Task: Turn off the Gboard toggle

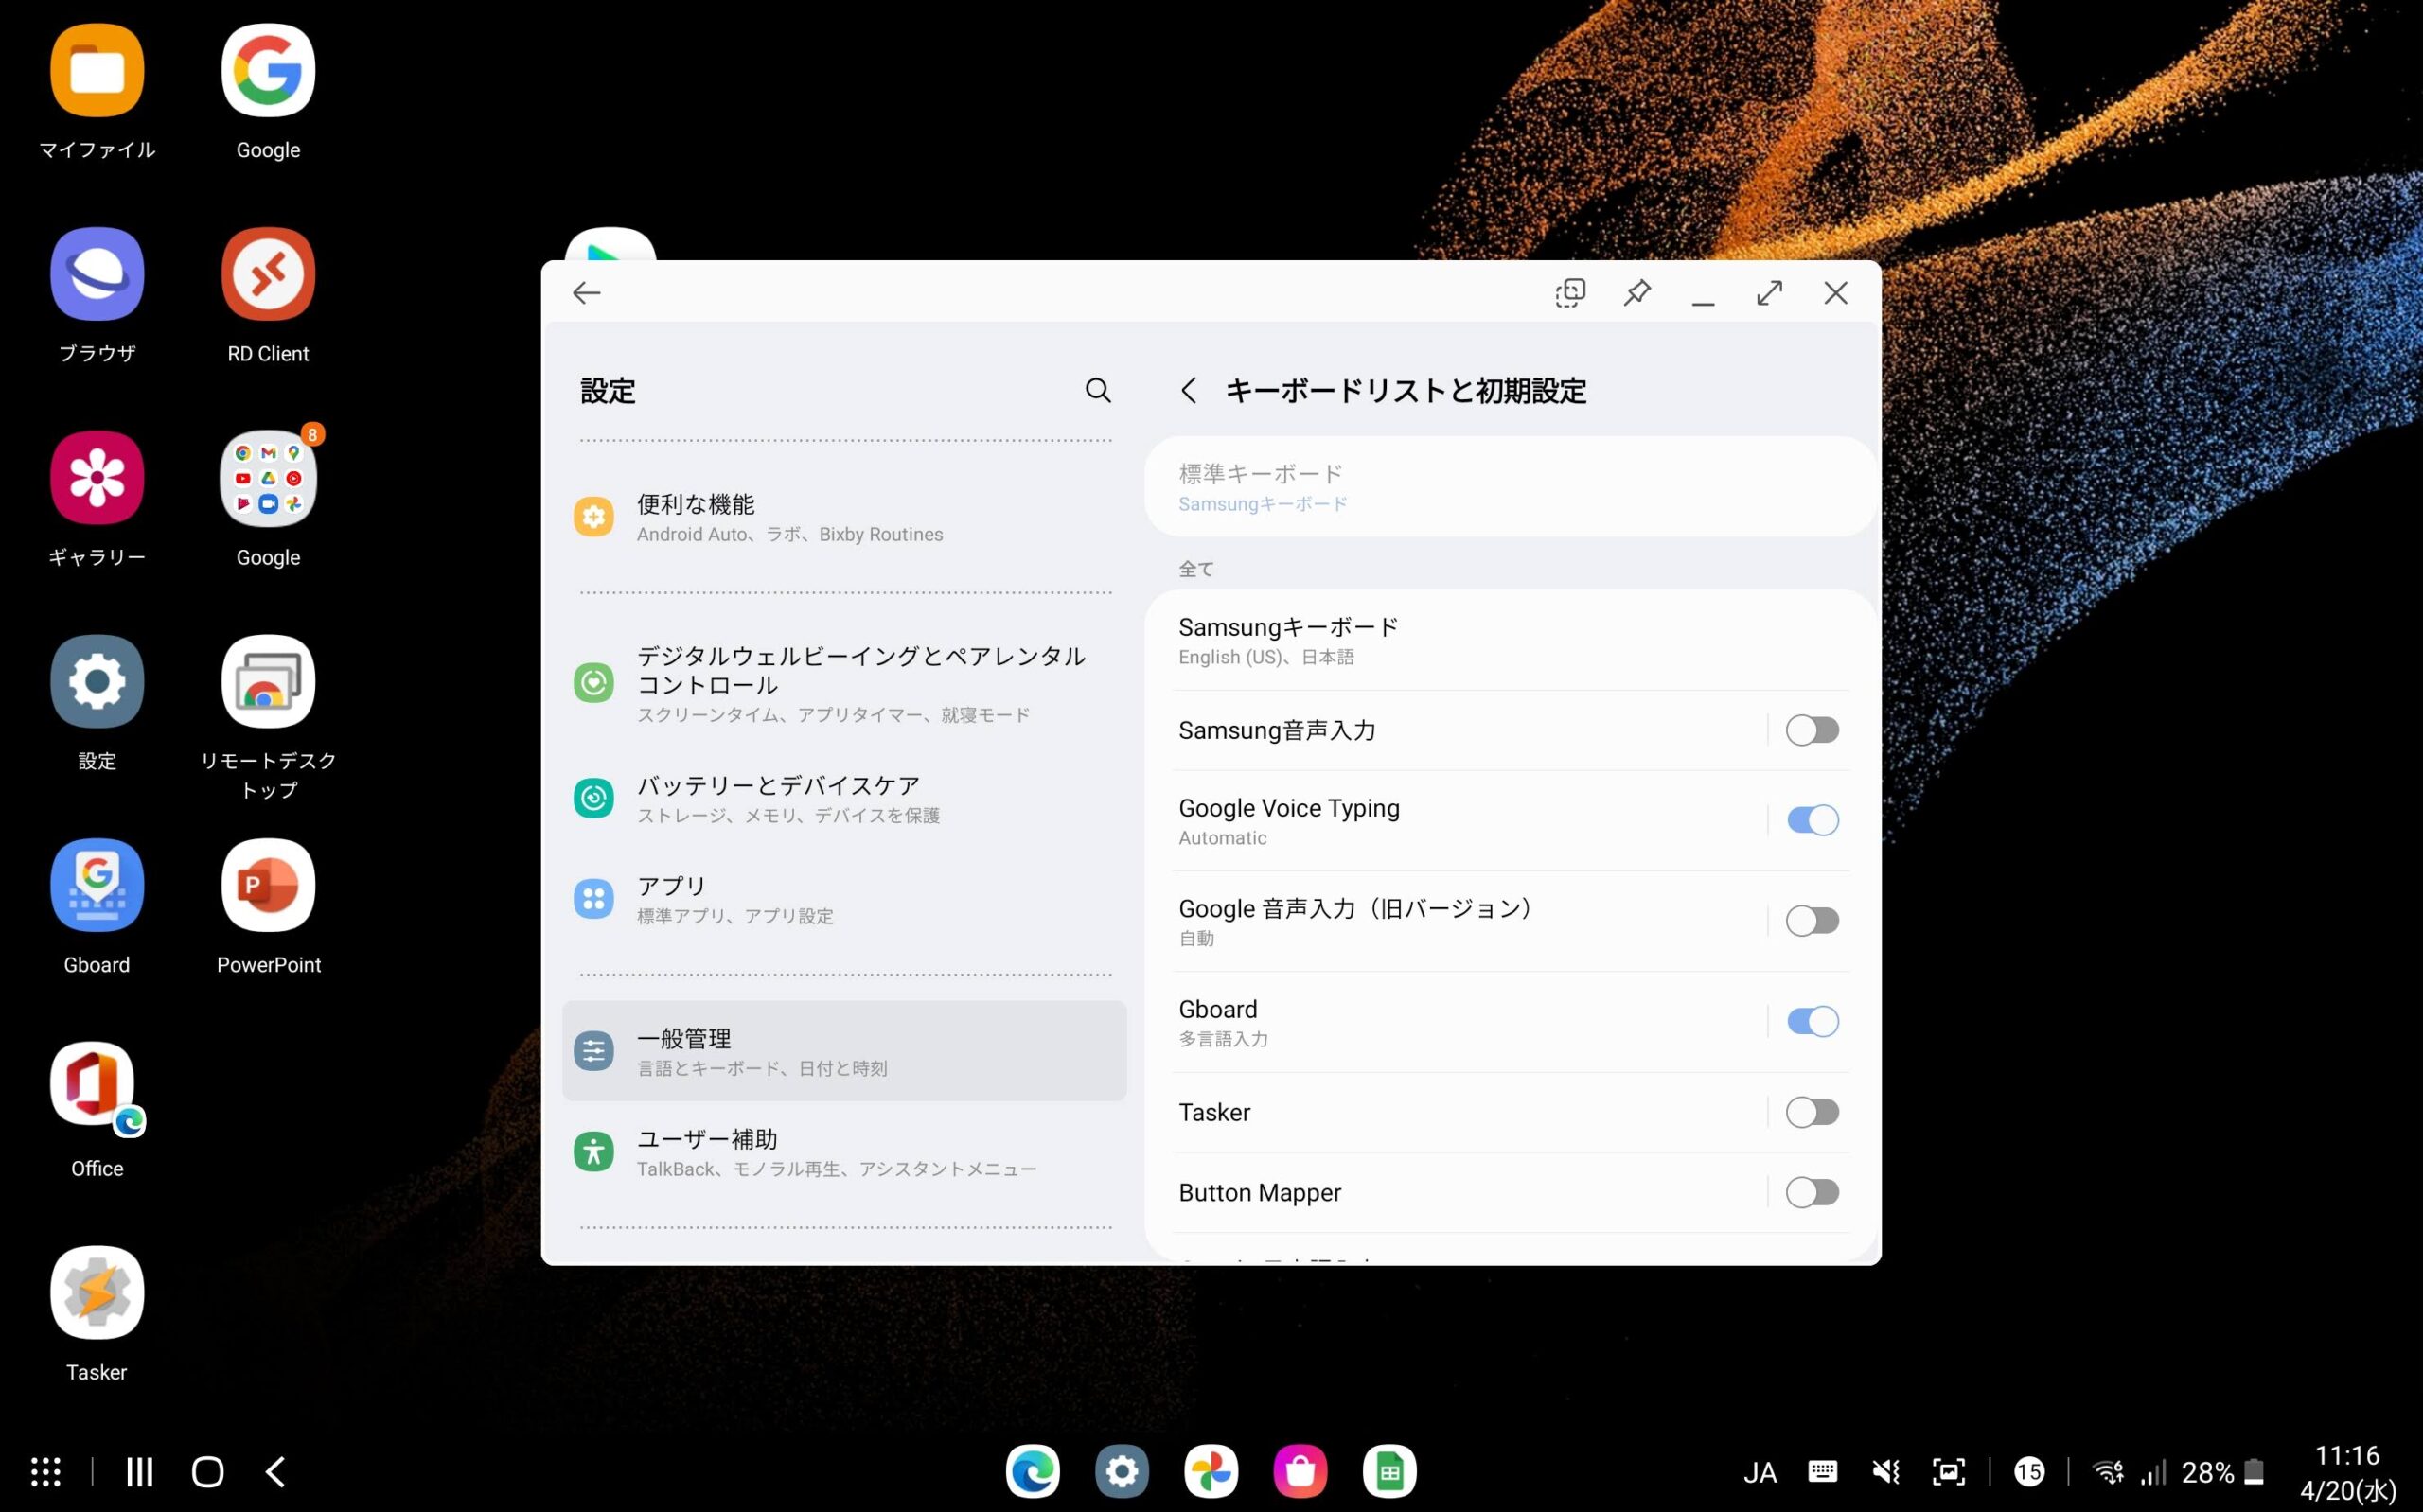Action: 1812,1021
